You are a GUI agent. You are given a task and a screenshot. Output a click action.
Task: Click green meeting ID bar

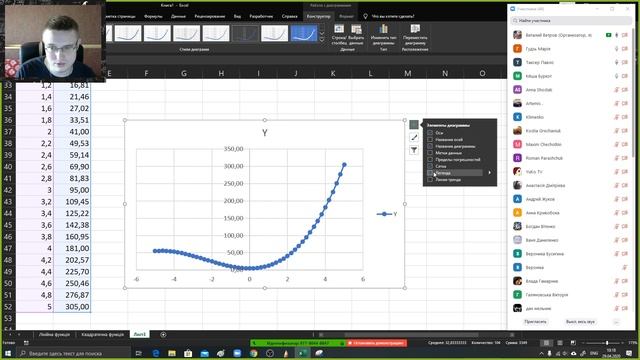(x=298, y=343)
